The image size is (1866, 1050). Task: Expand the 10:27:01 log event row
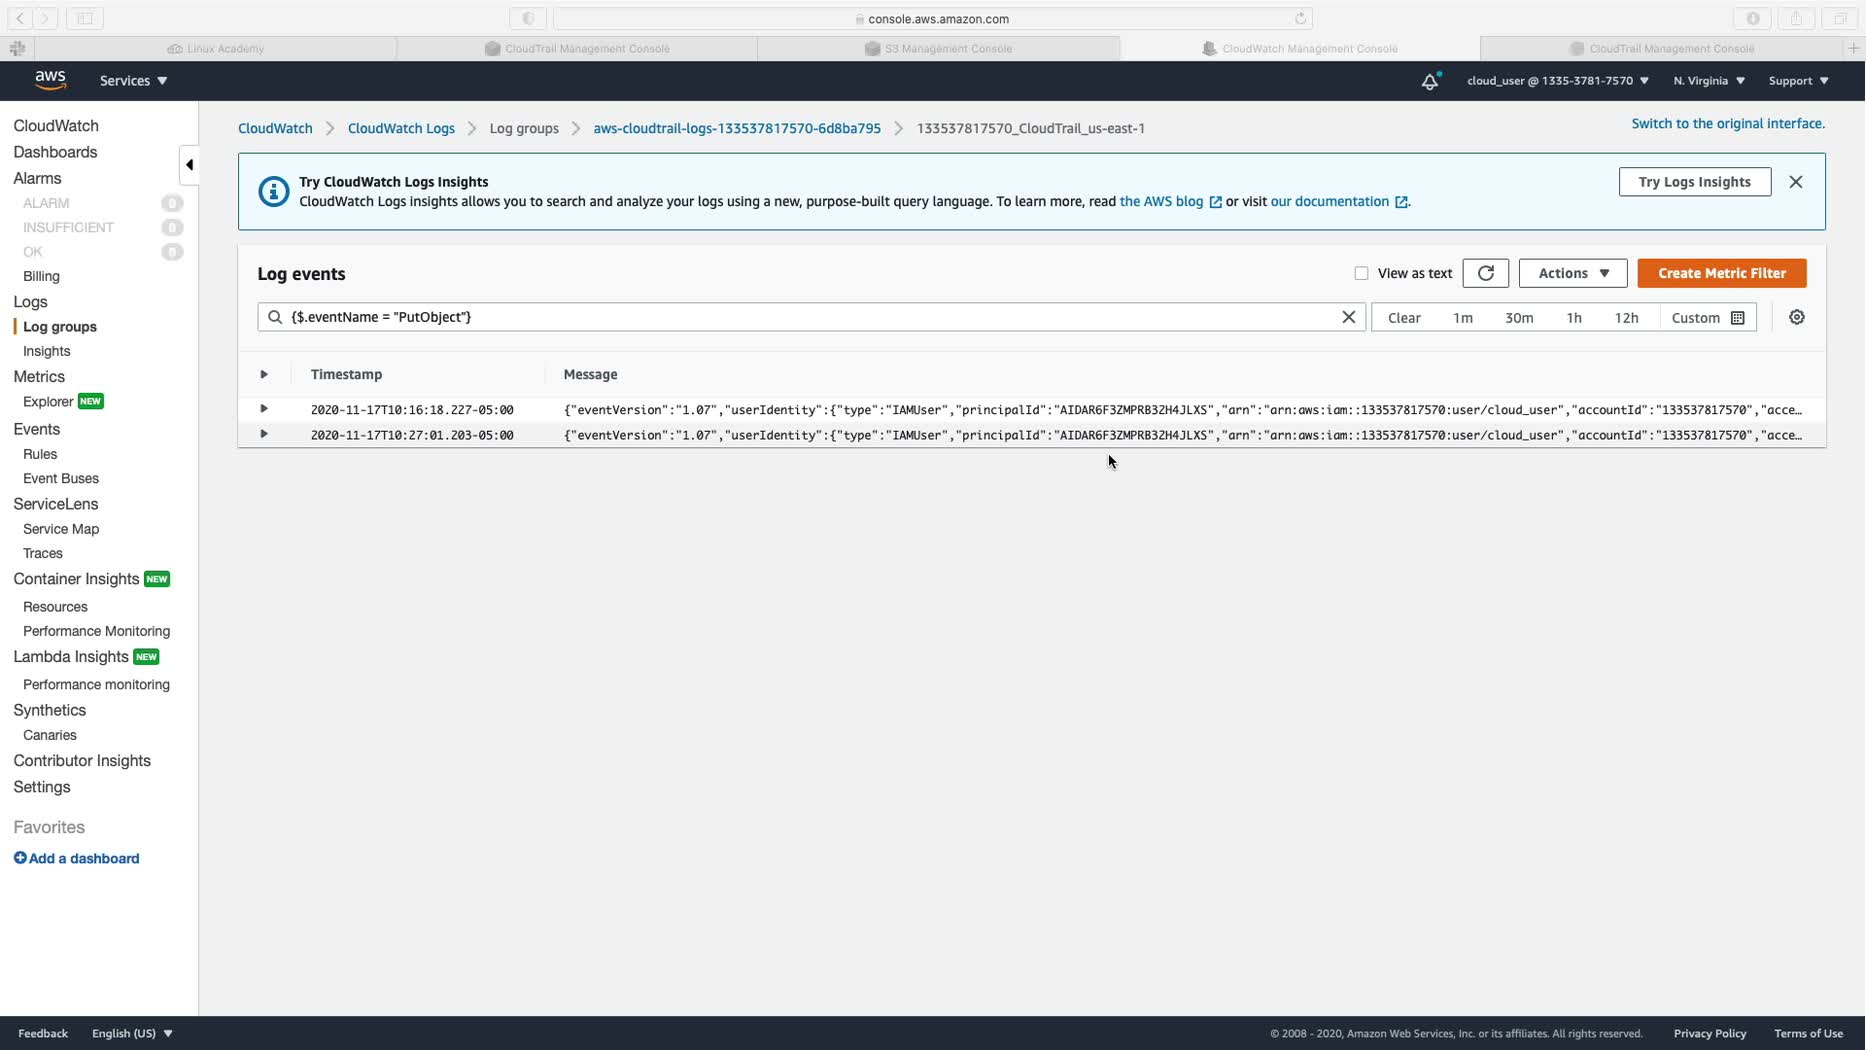(264, 434)
